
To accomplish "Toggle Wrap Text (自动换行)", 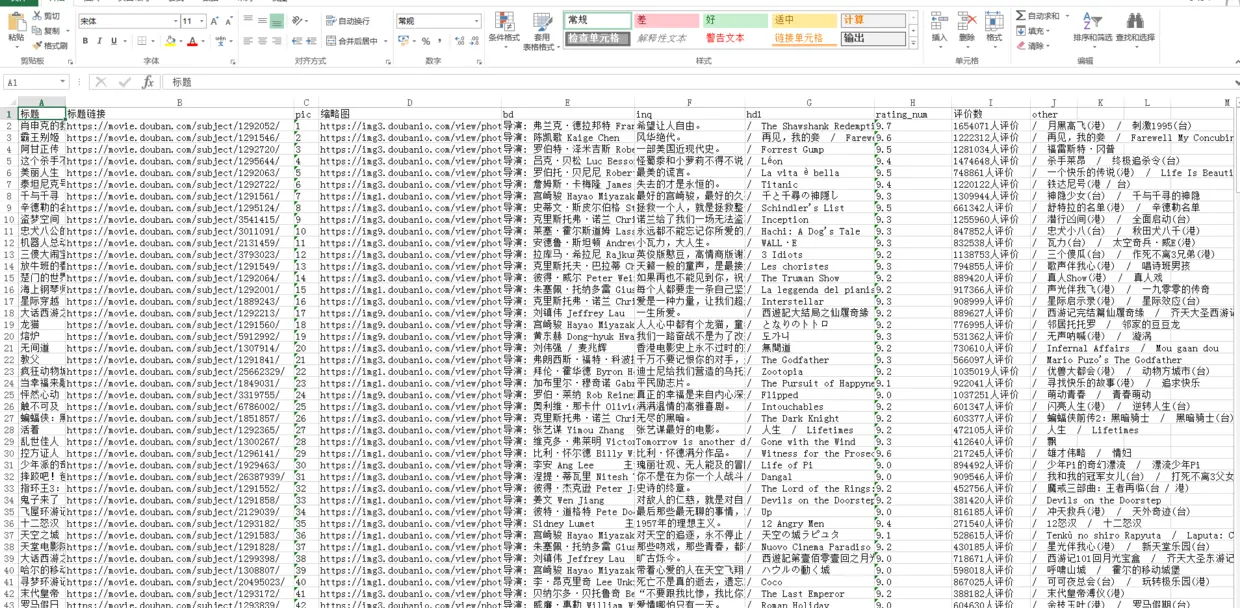I will (348, 21).
